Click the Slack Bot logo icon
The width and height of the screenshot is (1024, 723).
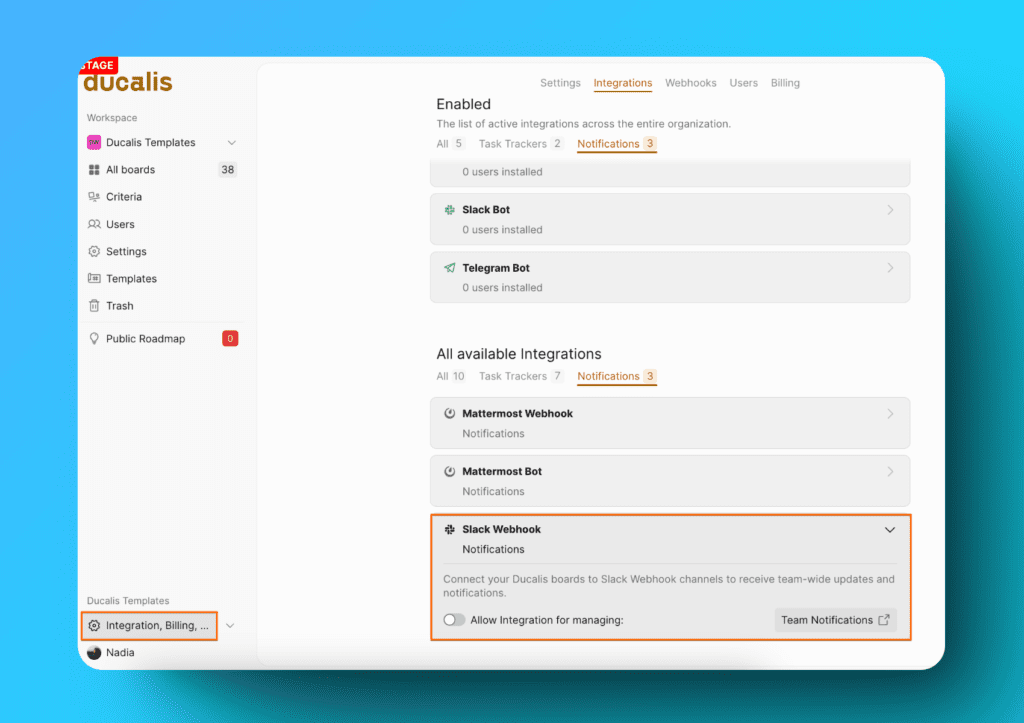(450, 210)
